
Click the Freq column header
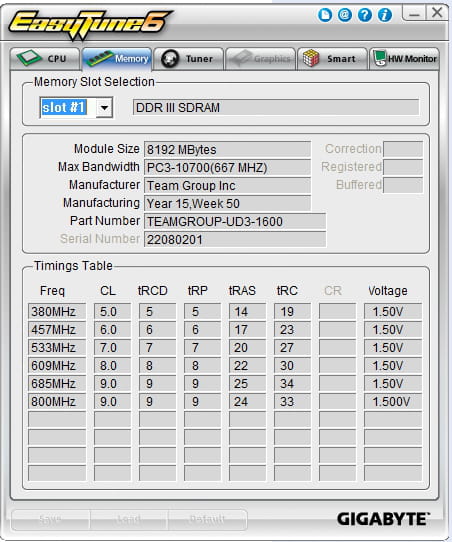[52, 290]
